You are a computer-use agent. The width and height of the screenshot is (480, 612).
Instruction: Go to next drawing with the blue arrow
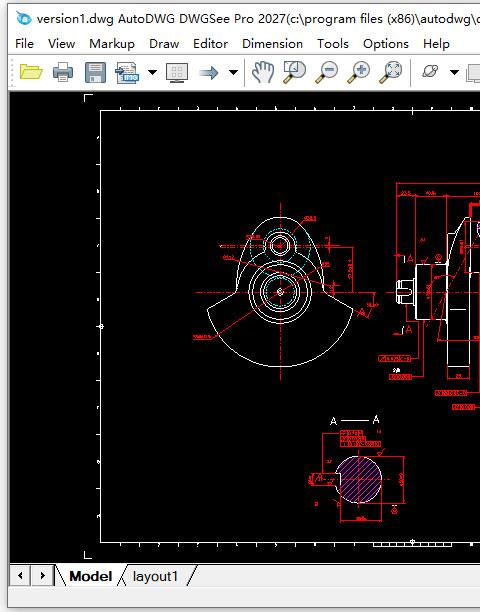(x=209, y=73)
